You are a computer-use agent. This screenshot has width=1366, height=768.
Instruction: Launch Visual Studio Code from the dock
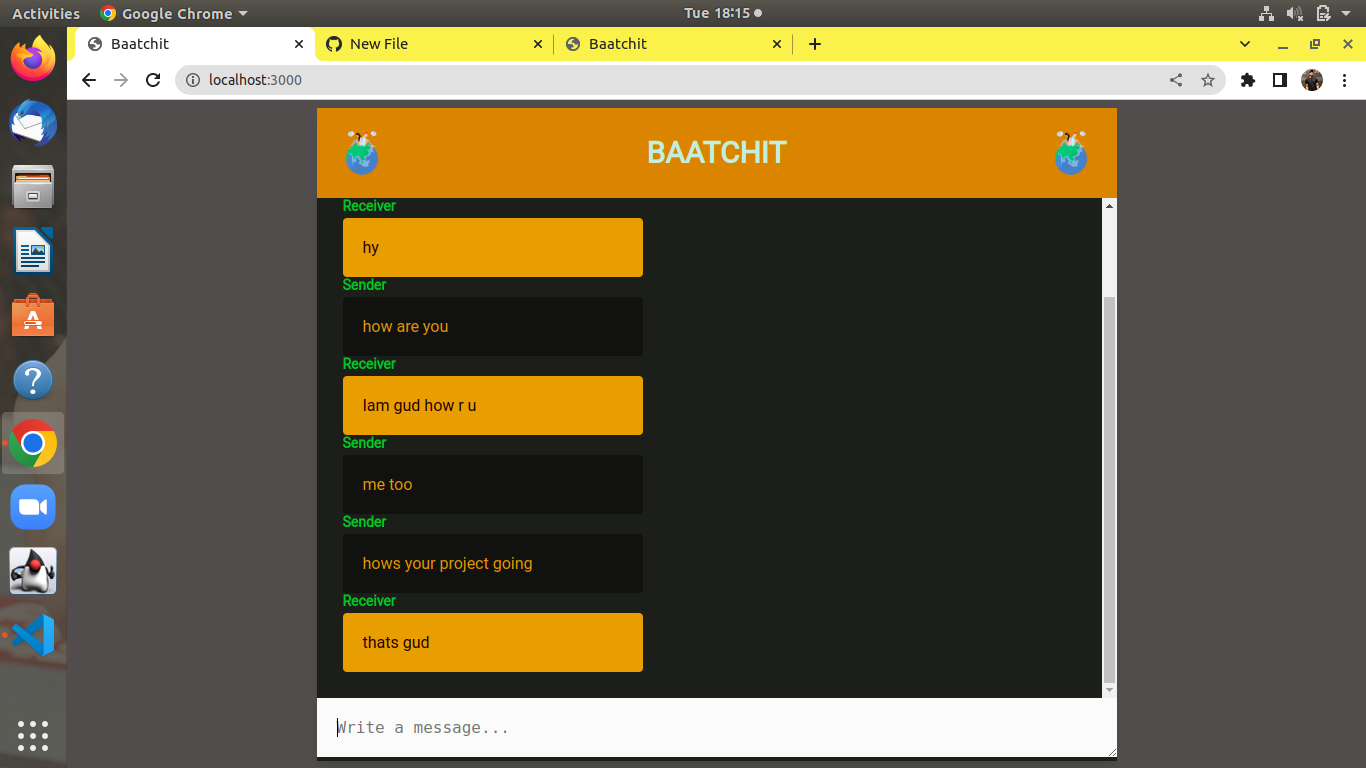click(x=33, y=635)
